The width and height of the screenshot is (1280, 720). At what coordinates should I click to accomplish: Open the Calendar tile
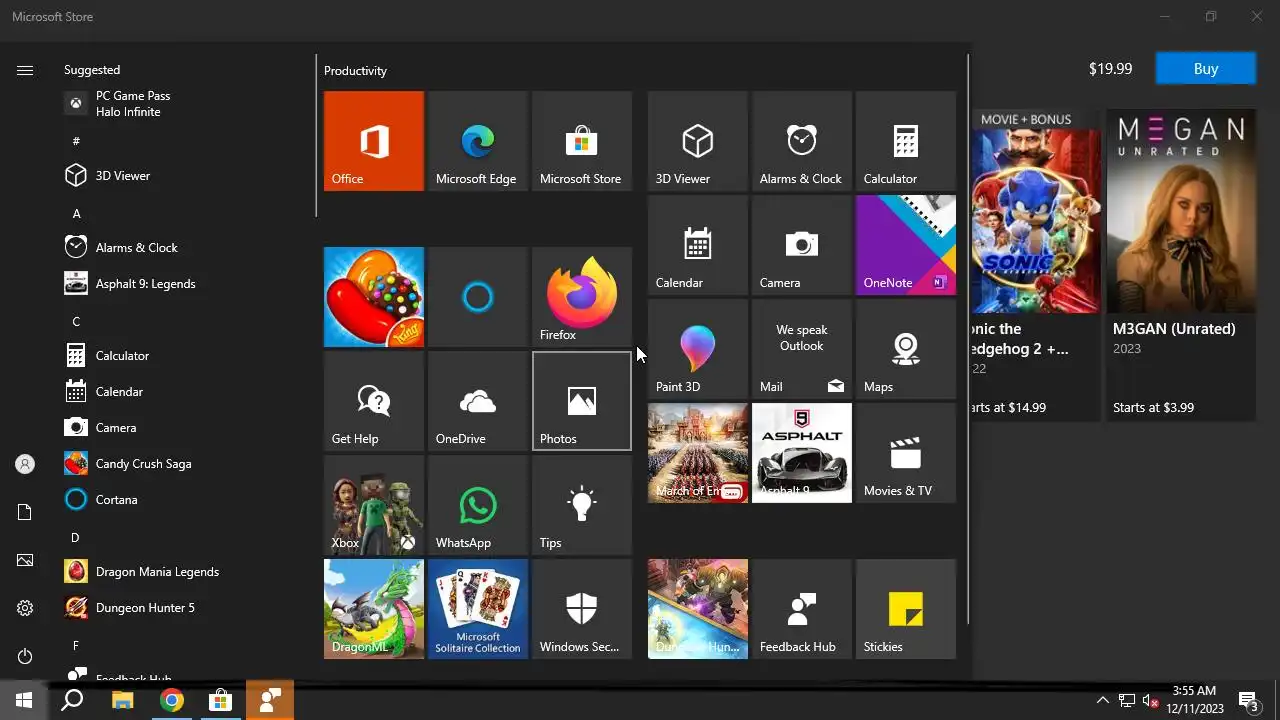click(x=698, y=245)
